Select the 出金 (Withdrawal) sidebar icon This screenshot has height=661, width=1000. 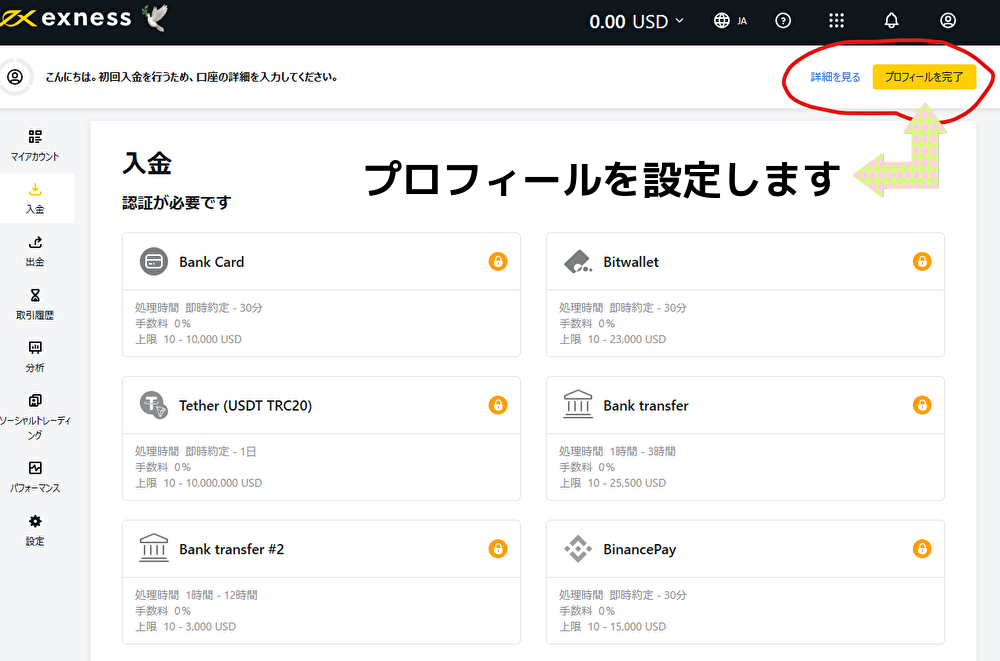[35, 252]
